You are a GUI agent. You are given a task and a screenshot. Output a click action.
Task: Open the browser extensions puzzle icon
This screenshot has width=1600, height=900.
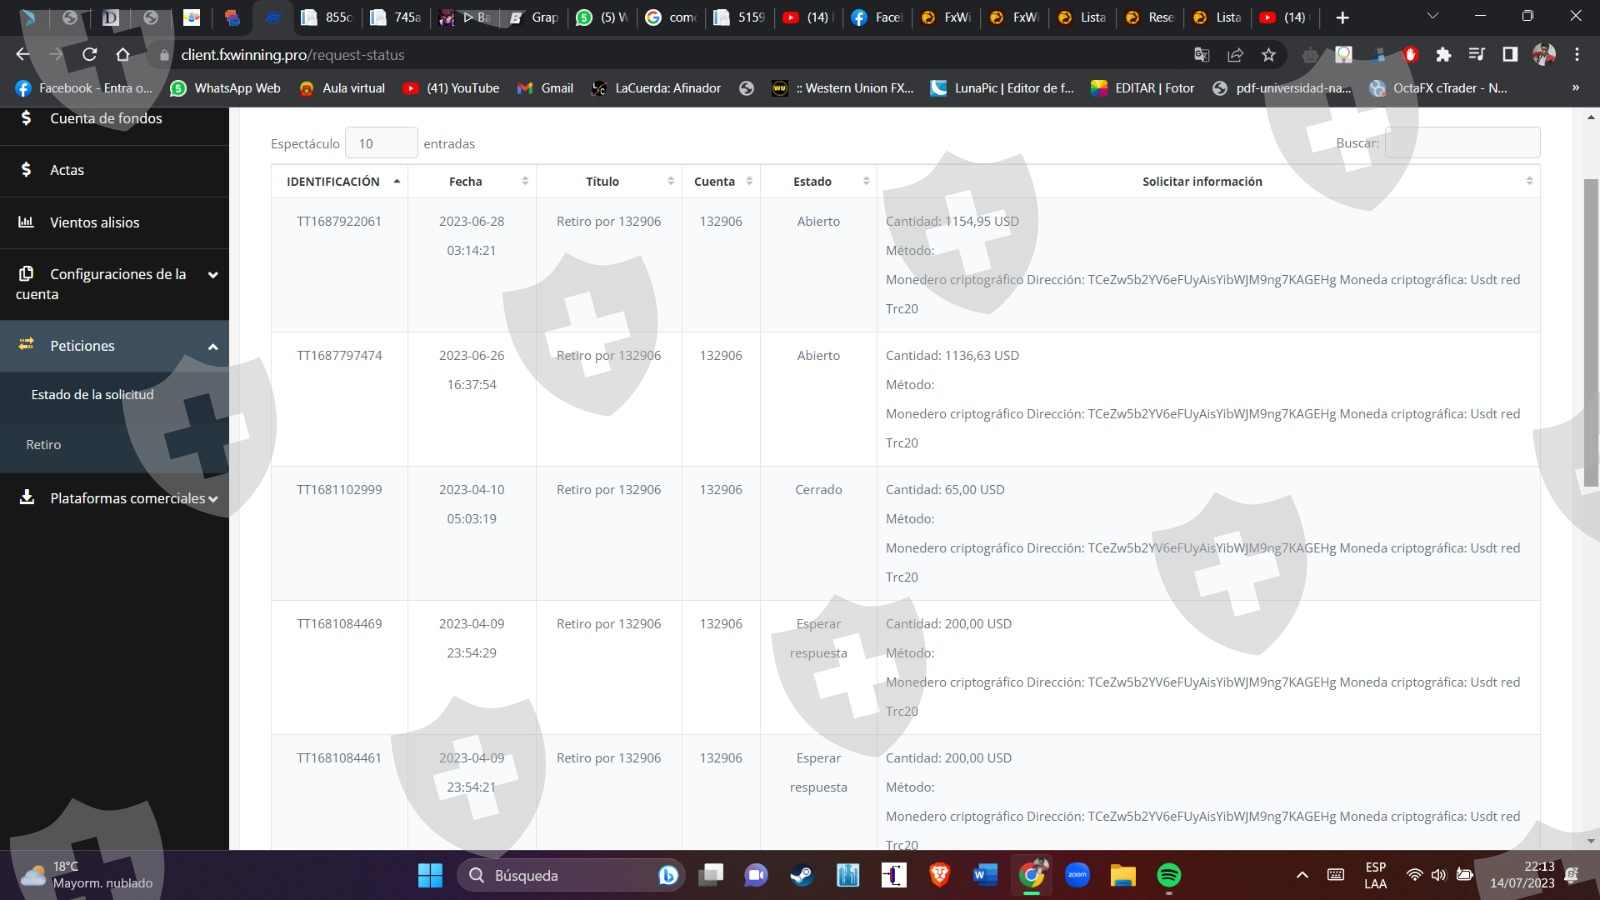click(1443, 55)
